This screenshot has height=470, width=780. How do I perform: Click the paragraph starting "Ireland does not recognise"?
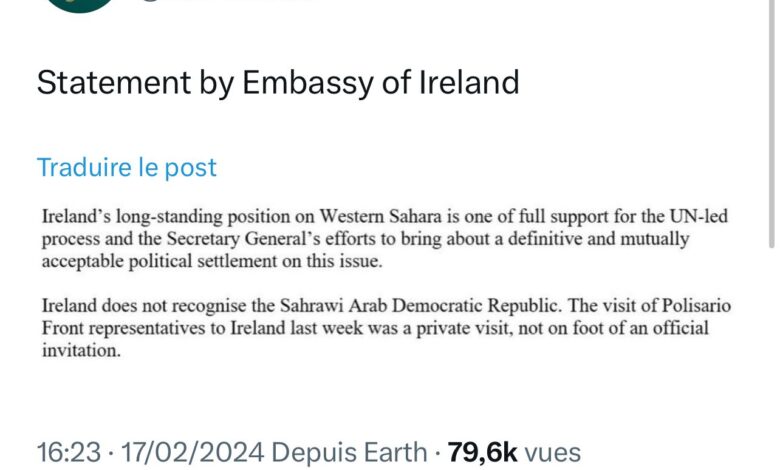(386, 328)
